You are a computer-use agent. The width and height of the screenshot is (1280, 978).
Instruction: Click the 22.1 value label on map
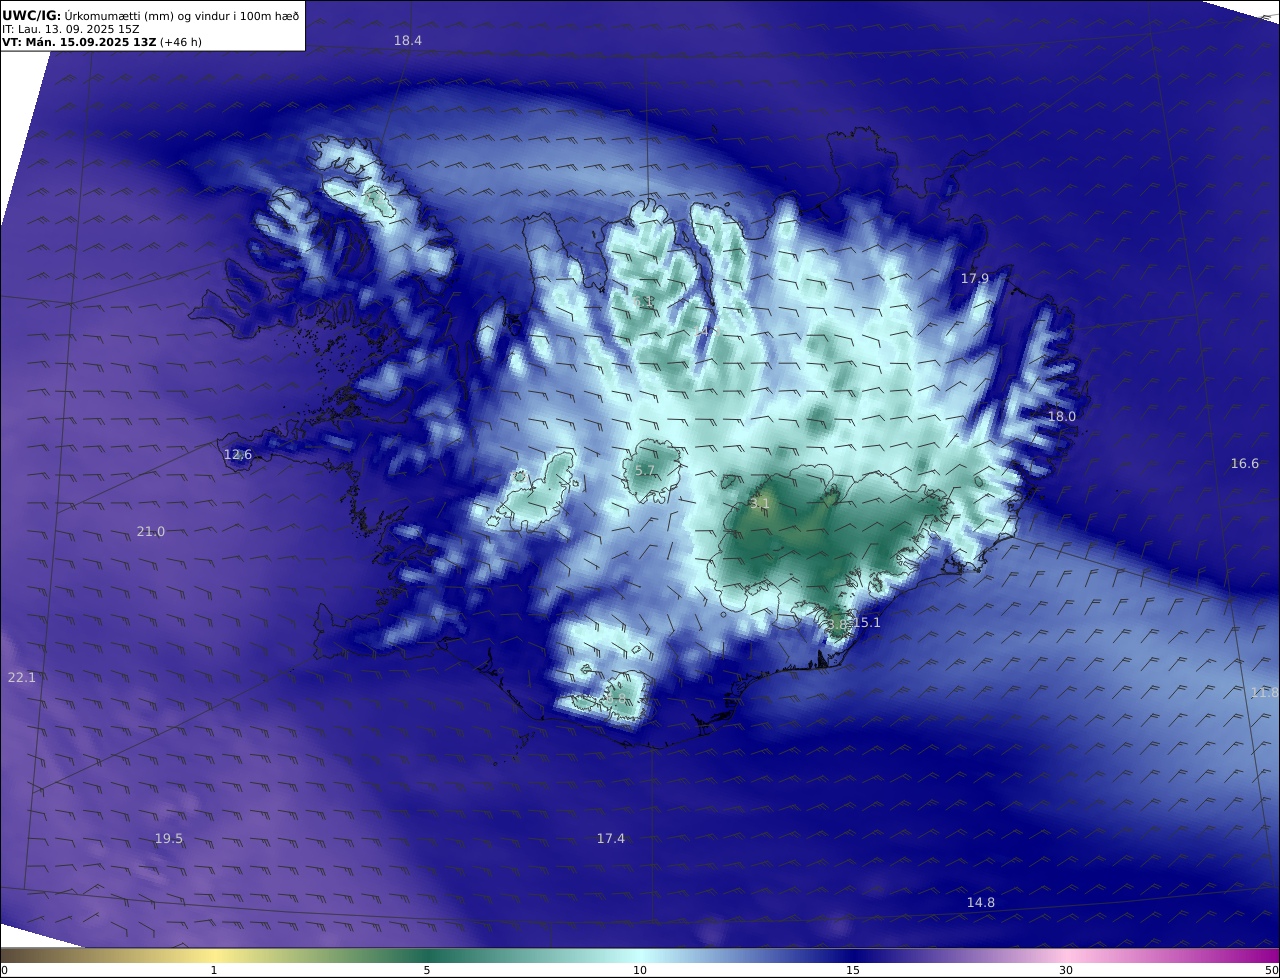[22, 677]
